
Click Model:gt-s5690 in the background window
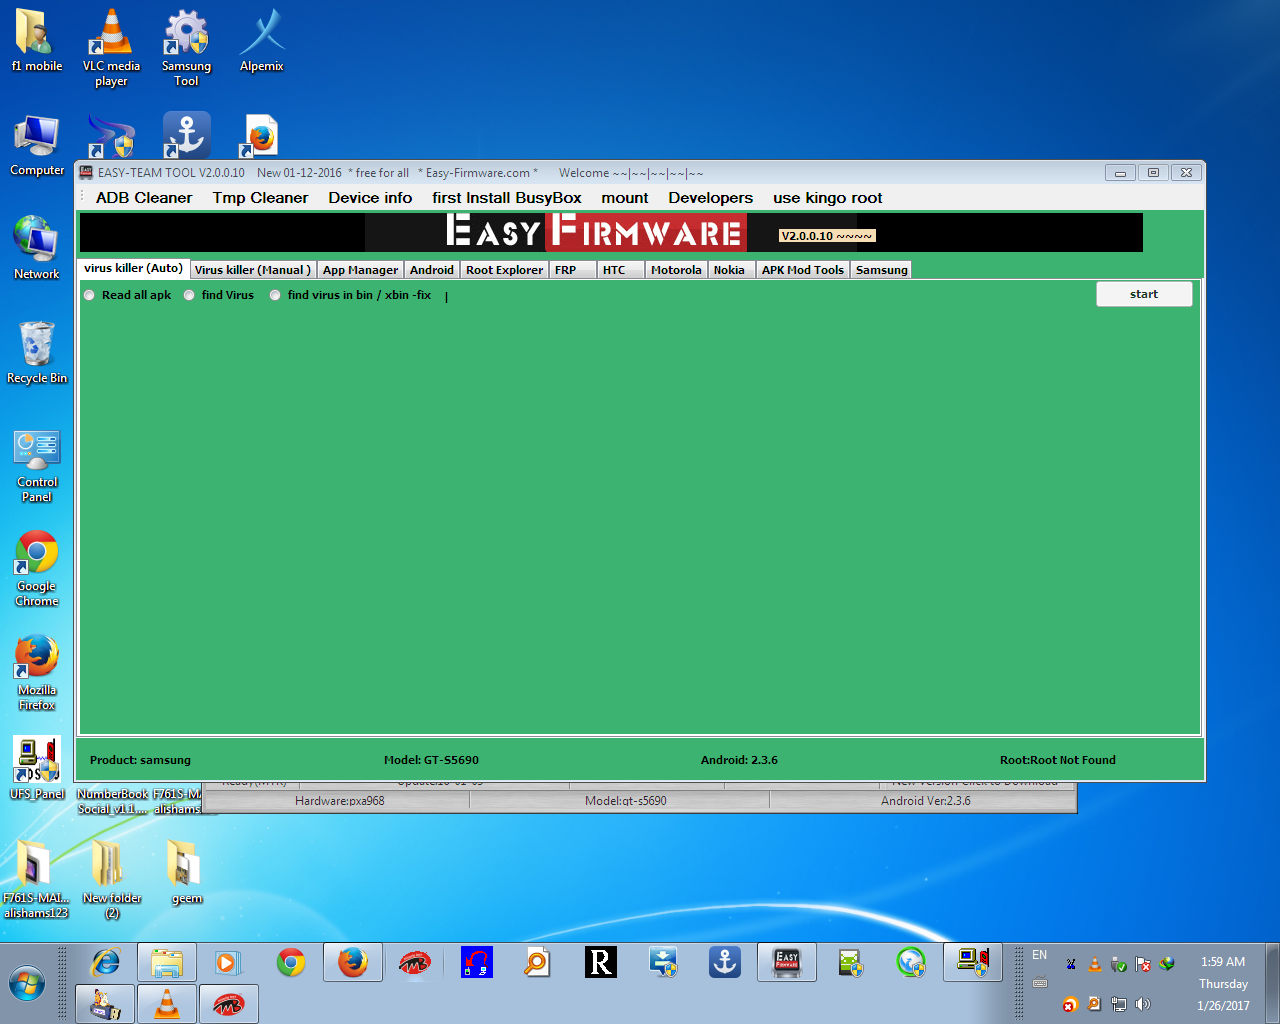tap(626, 801)
